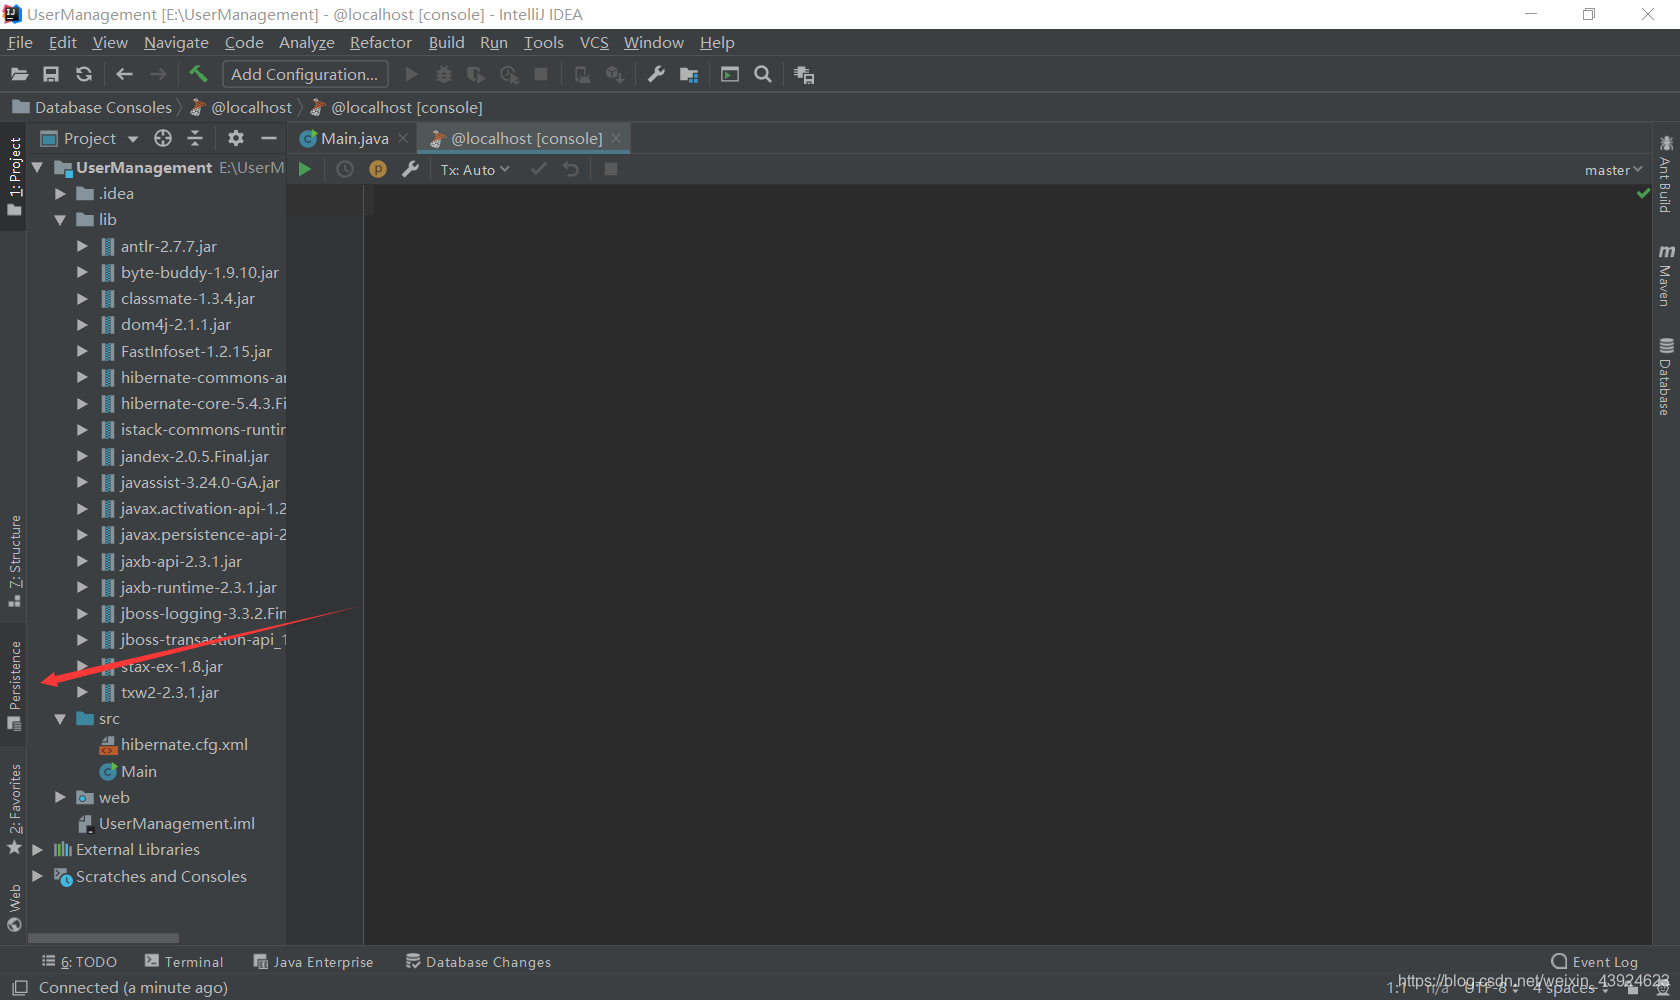Open the master schema dropdown
1680x1000 pixels.
coord(1613,170)
